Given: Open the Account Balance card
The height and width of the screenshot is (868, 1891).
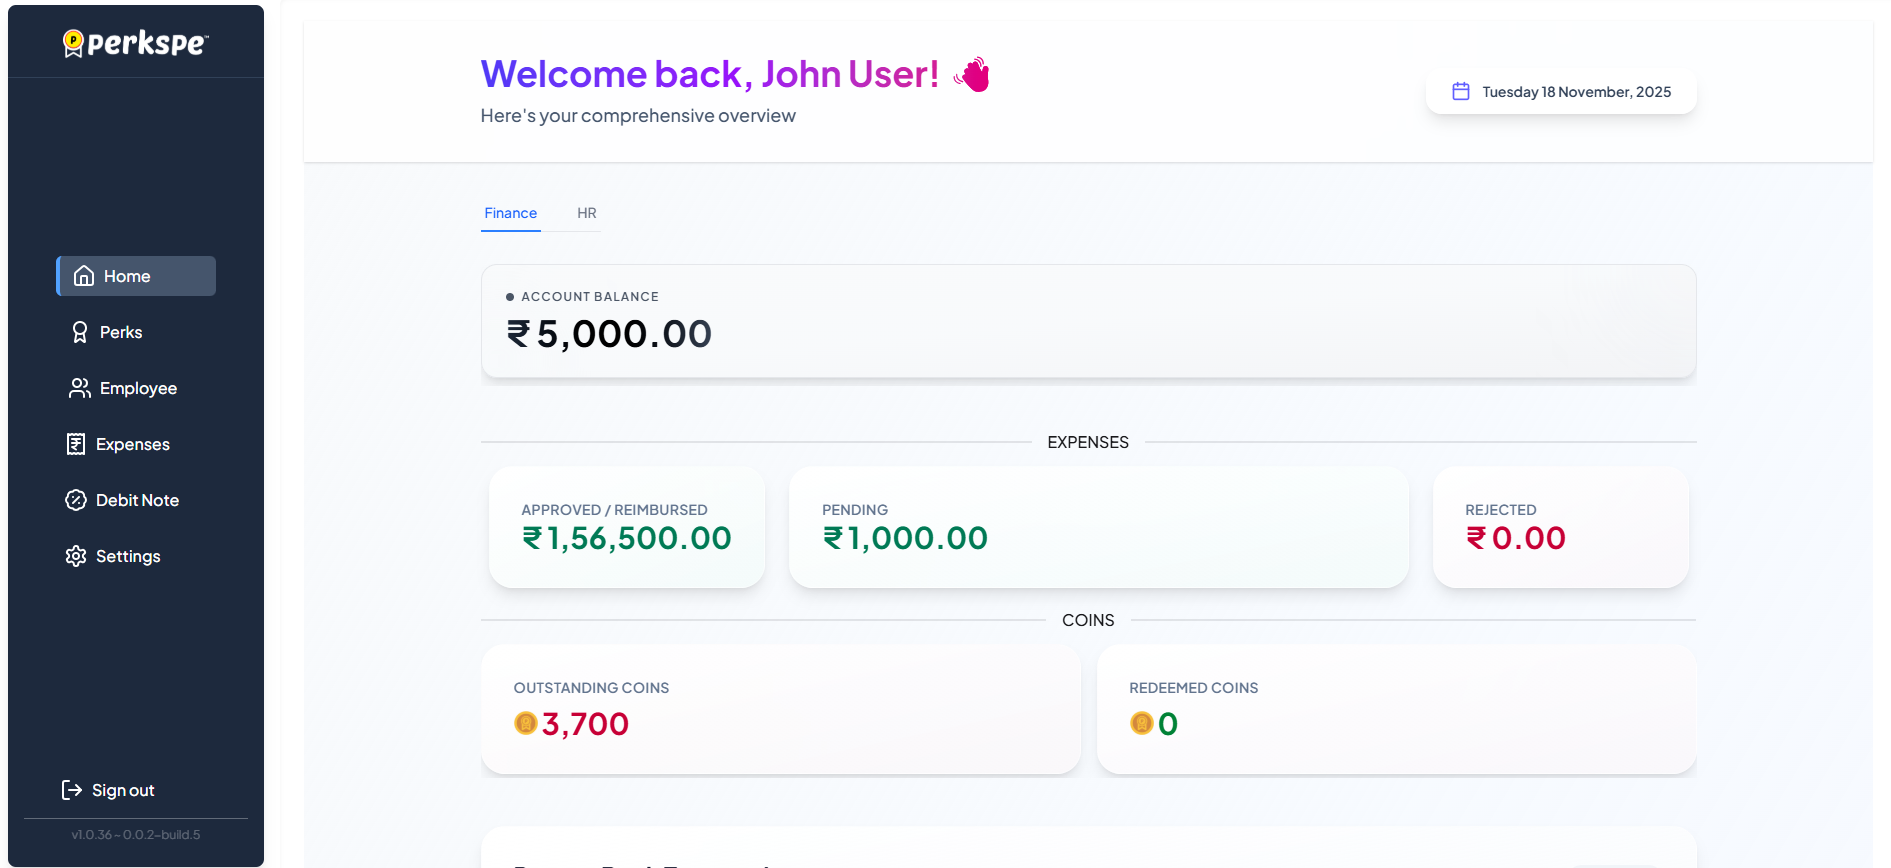Looking at the screenshot, I should tap(1088, 321).
